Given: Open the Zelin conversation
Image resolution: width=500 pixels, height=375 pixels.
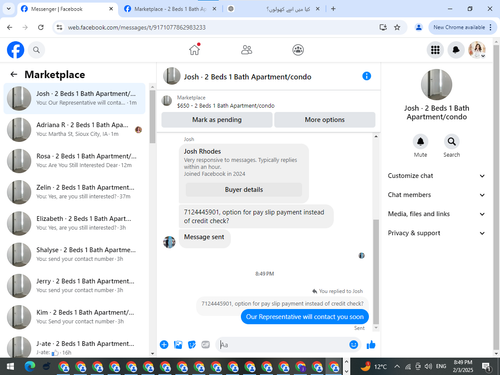Looking at the screenshot, I should 75,192.
